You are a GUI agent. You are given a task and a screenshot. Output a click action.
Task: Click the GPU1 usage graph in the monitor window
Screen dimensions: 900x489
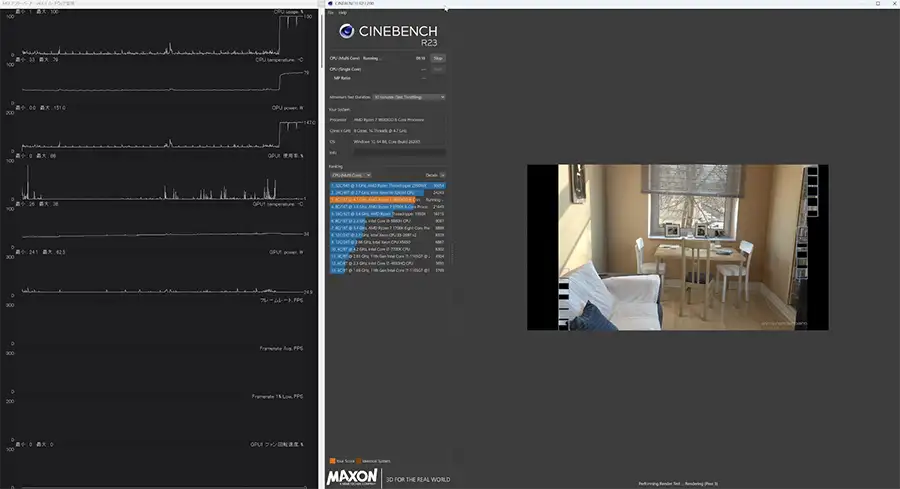tap(162, 180)
